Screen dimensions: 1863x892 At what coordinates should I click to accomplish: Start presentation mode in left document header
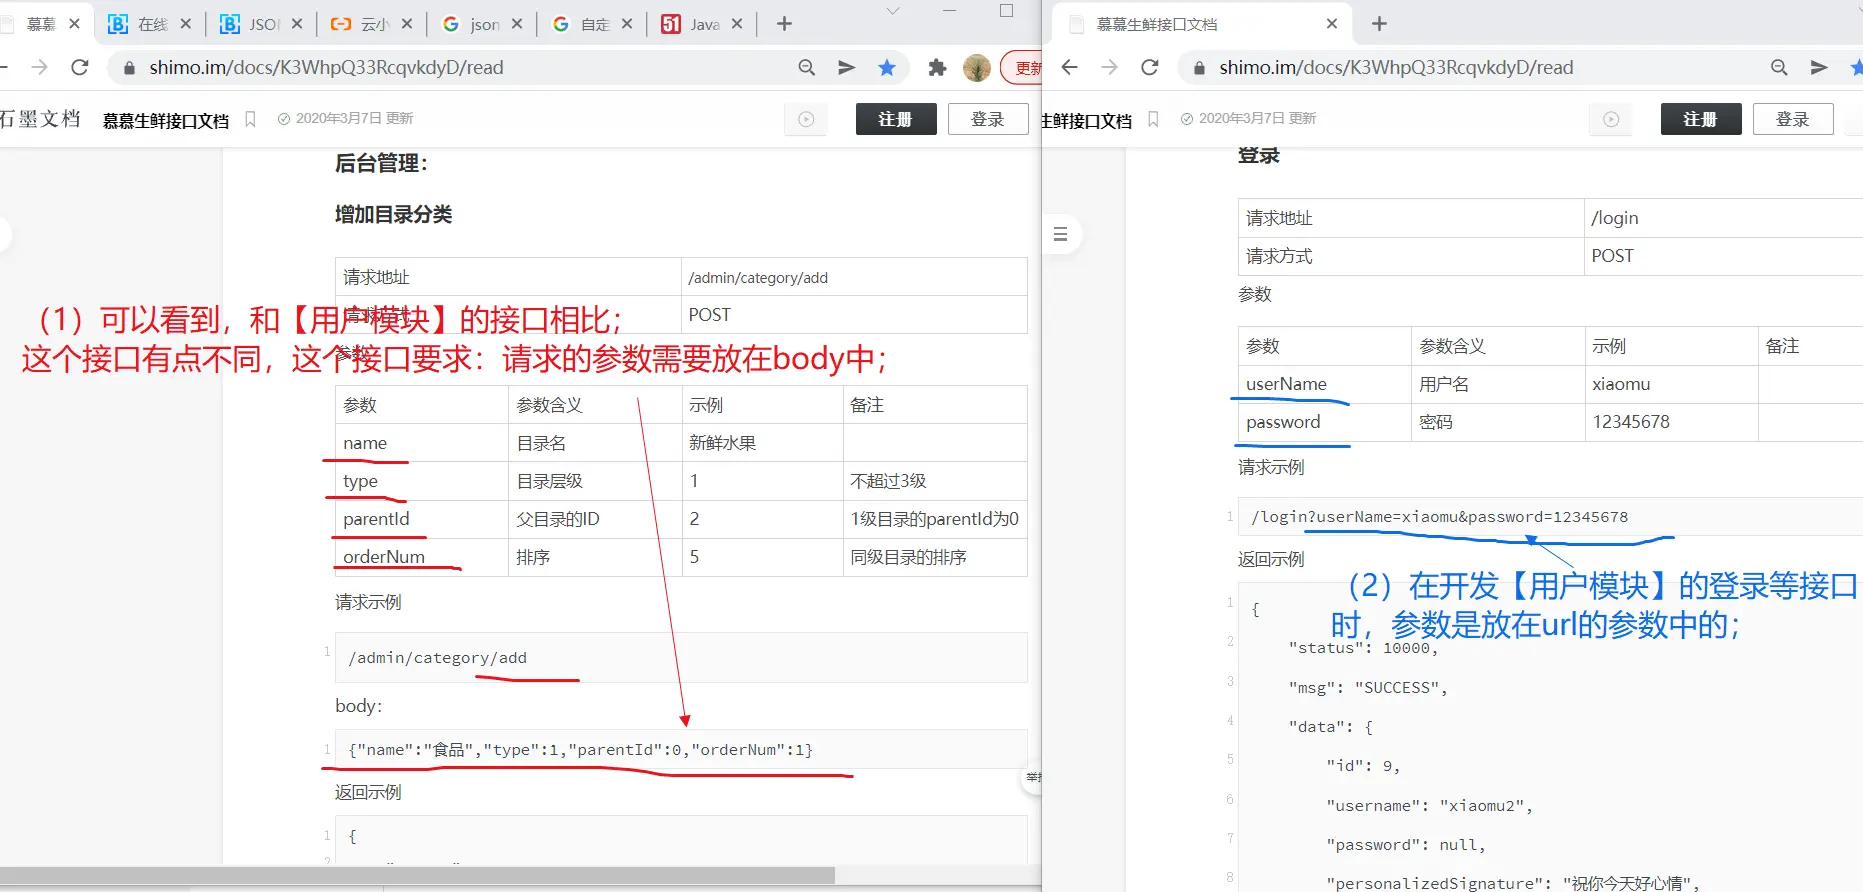pyautogui.click(x=806, y=119)
